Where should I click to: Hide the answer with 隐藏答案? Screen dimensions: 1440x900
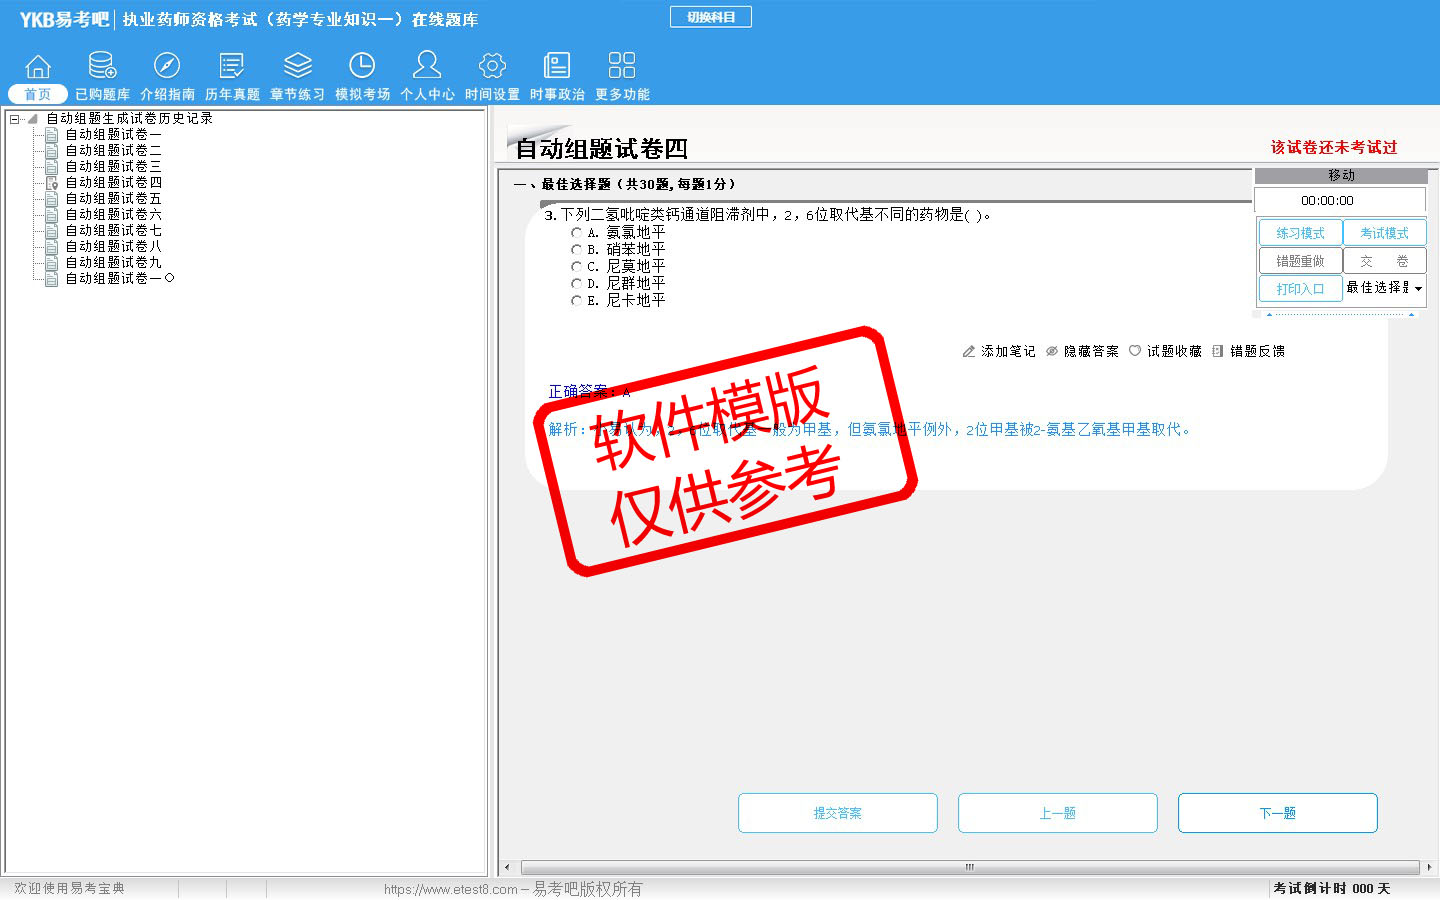pos(1082,351)
